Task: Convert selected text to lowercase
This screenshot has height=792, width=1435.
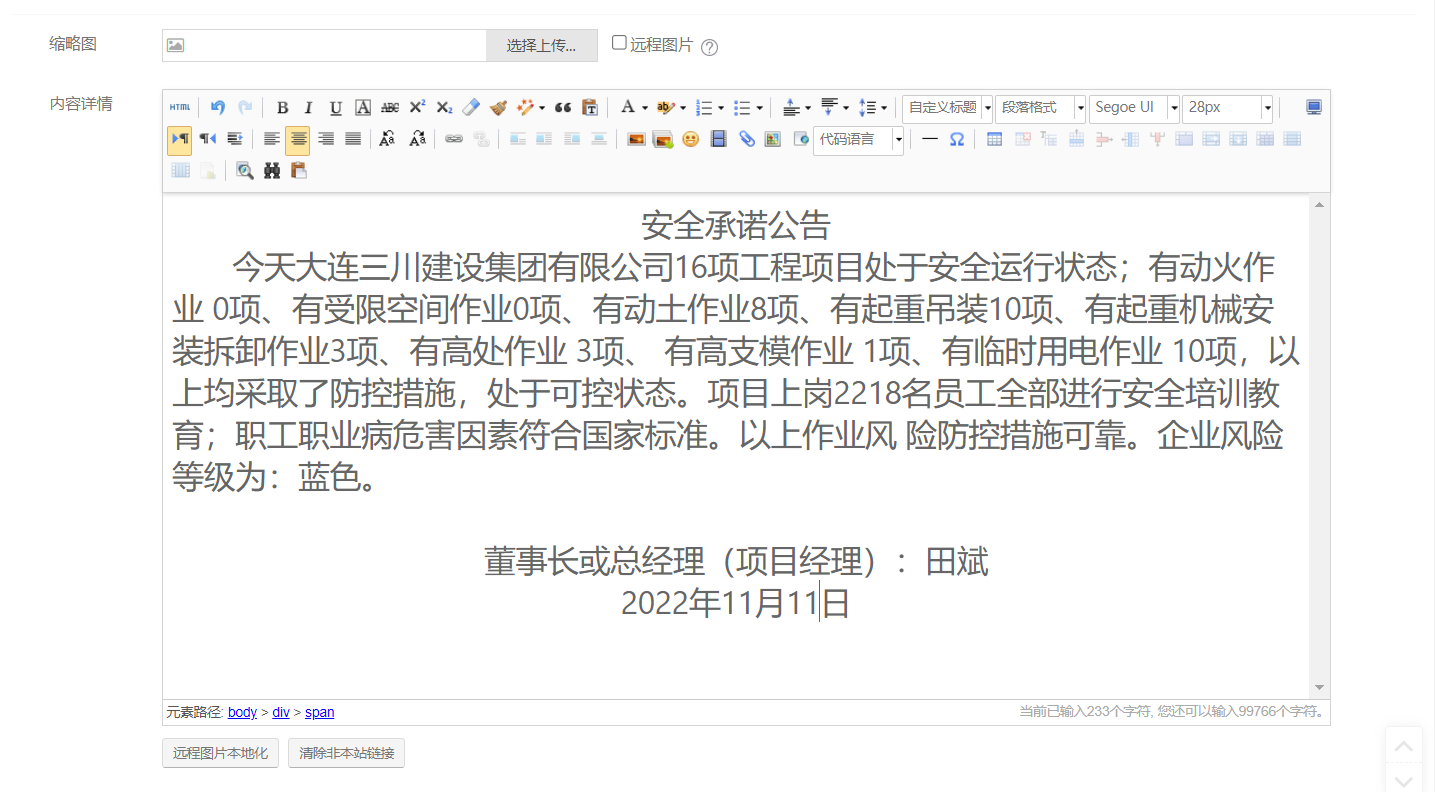Action: [x=418, y=139]
